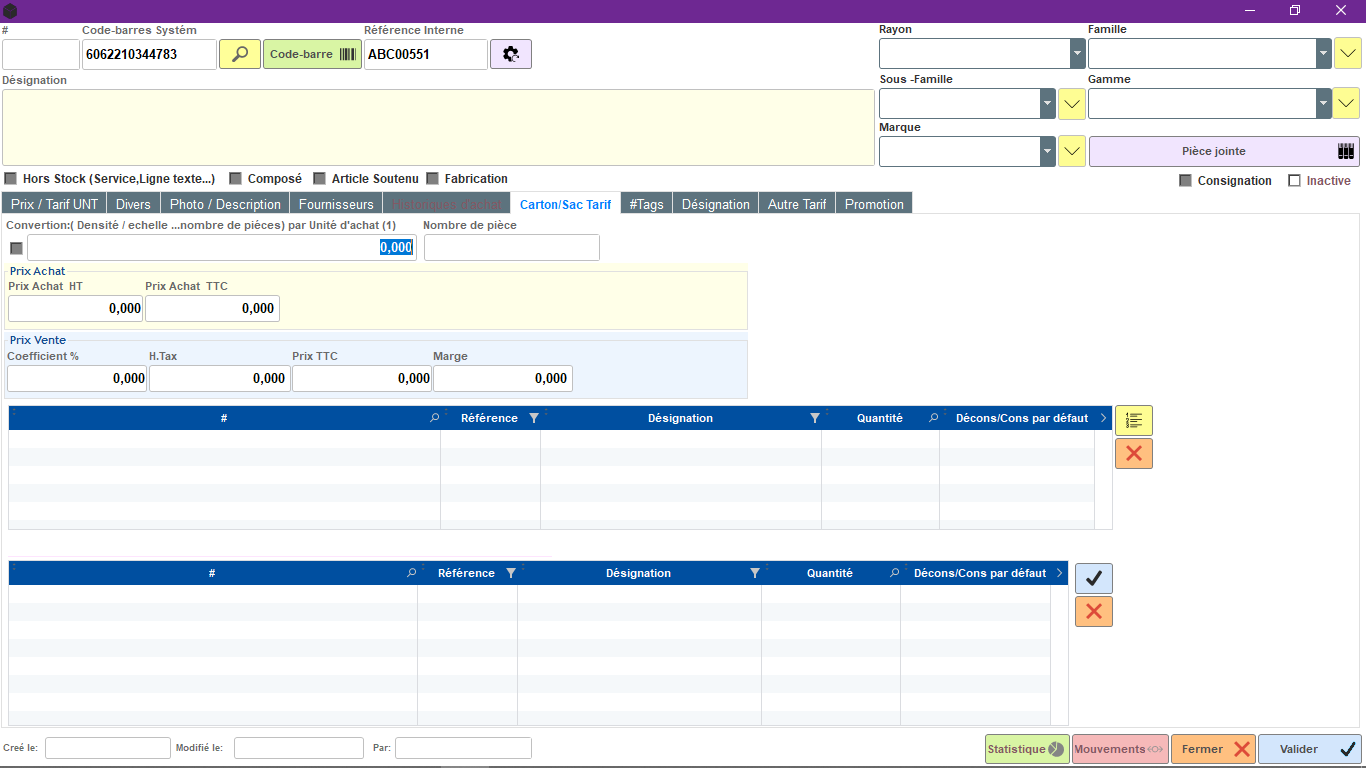Click the Fermer button
This screenshot has height=768, width=1366.
pyautogui.click(x=1213, y=749)
